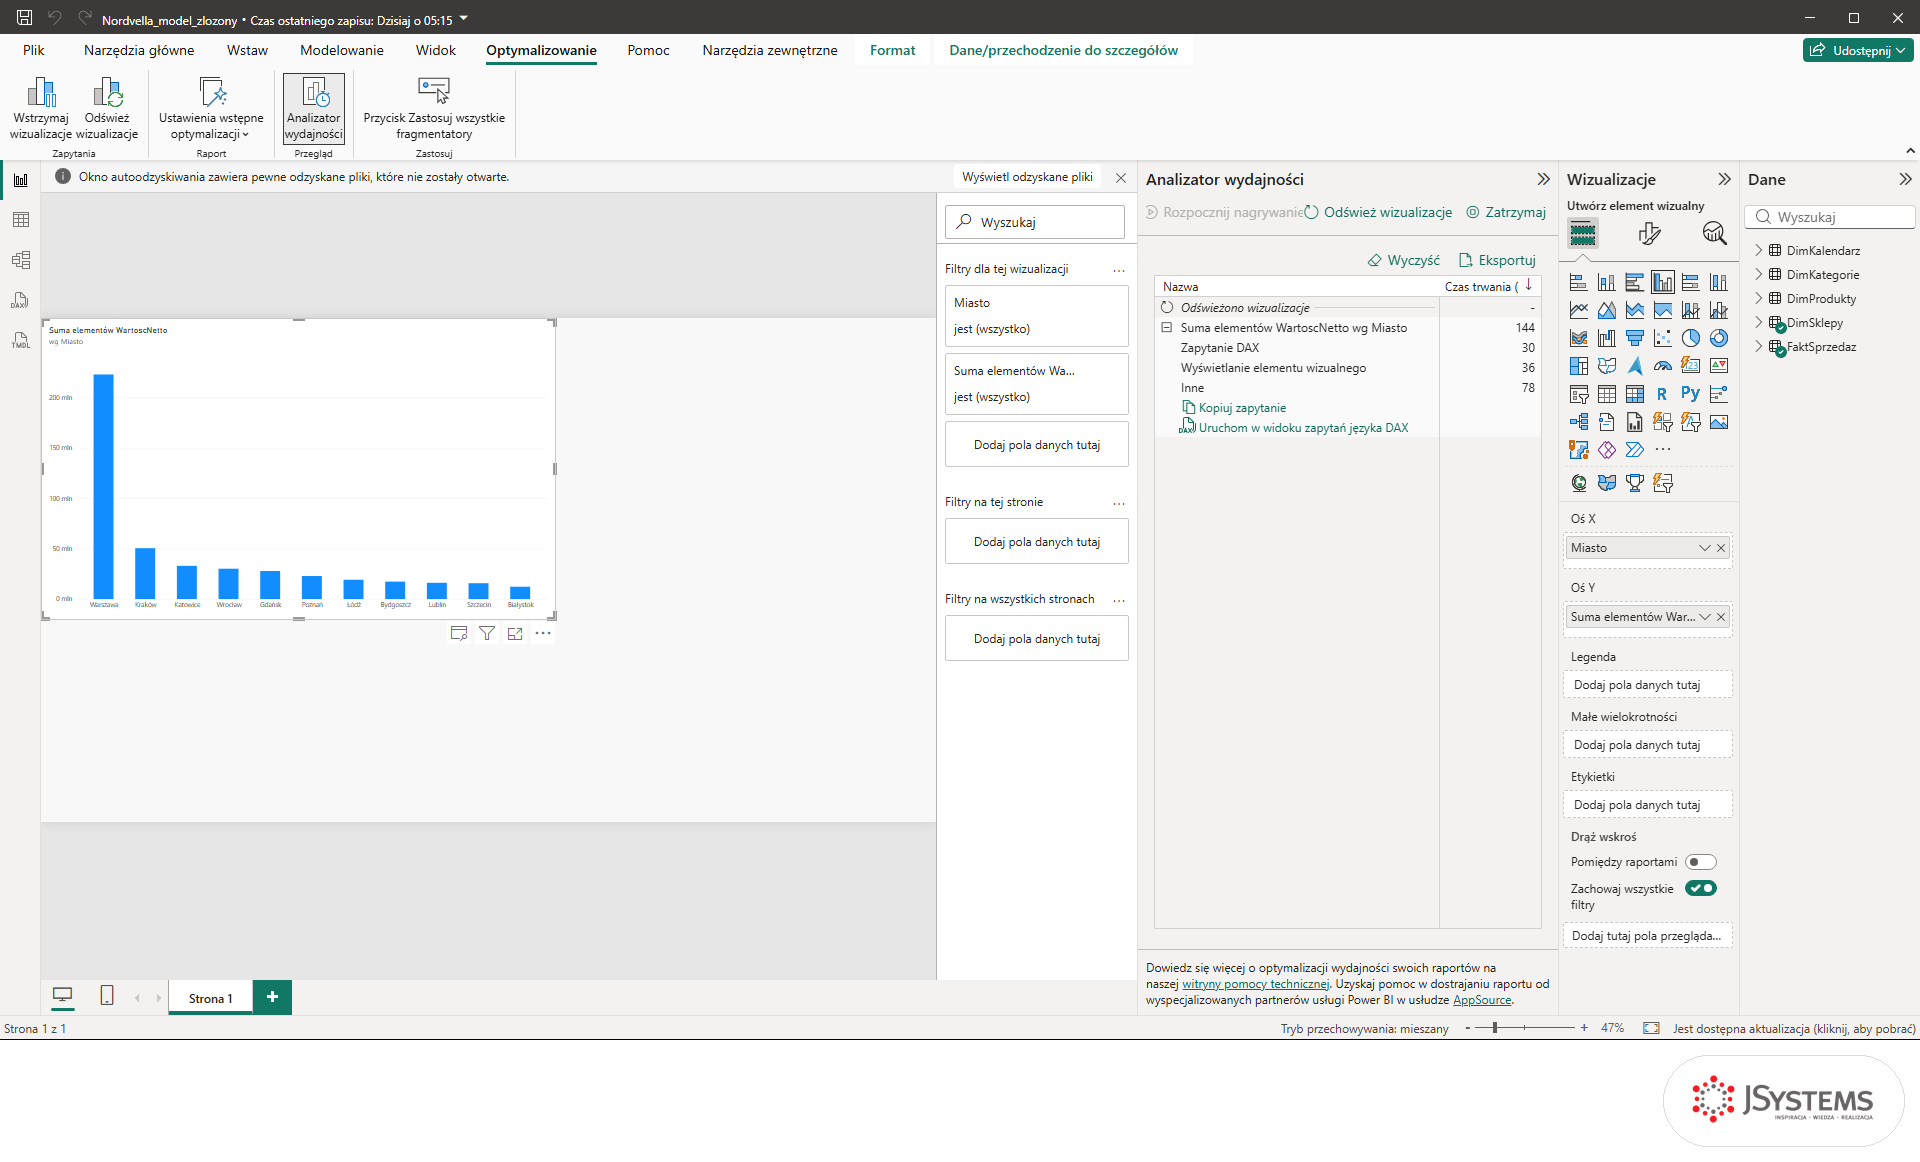Expand the DimProdukty table
The image size is (1920, 1162).
pyautogui.click(x=1758, y=298)
